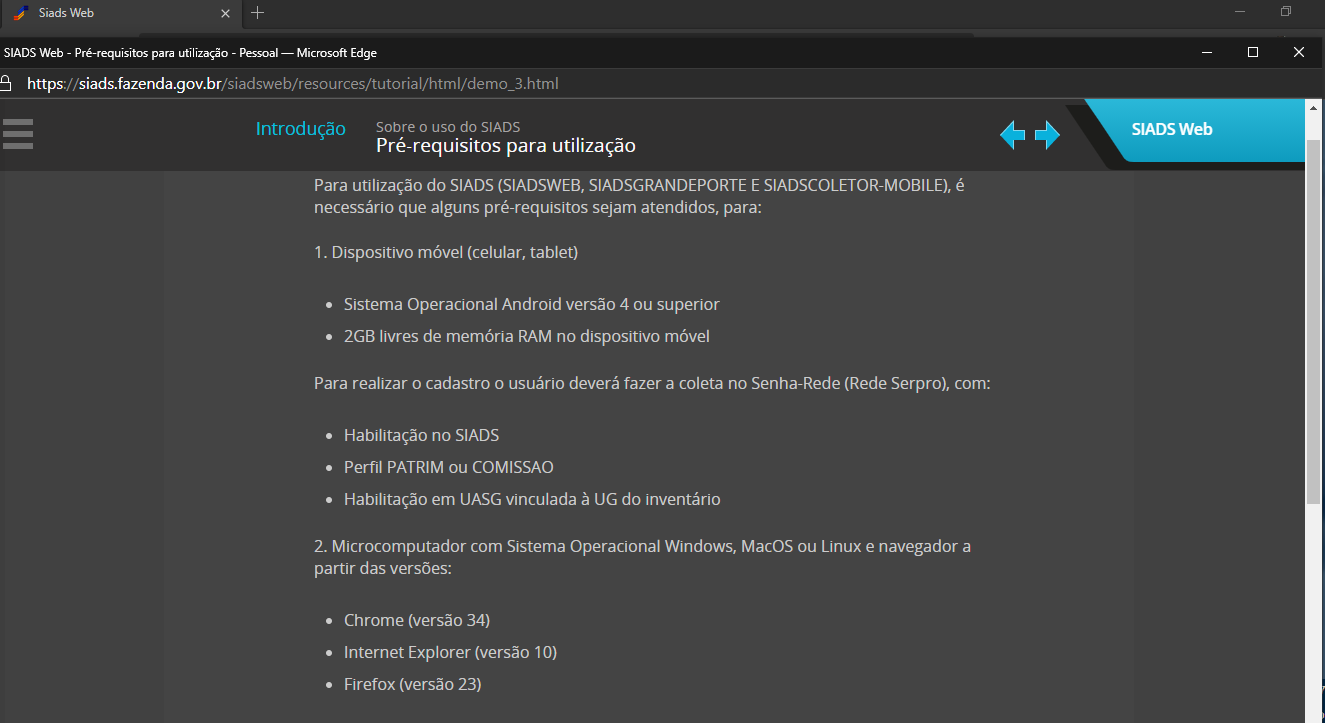Go to next tutorial page arrow

point(1047,135)
